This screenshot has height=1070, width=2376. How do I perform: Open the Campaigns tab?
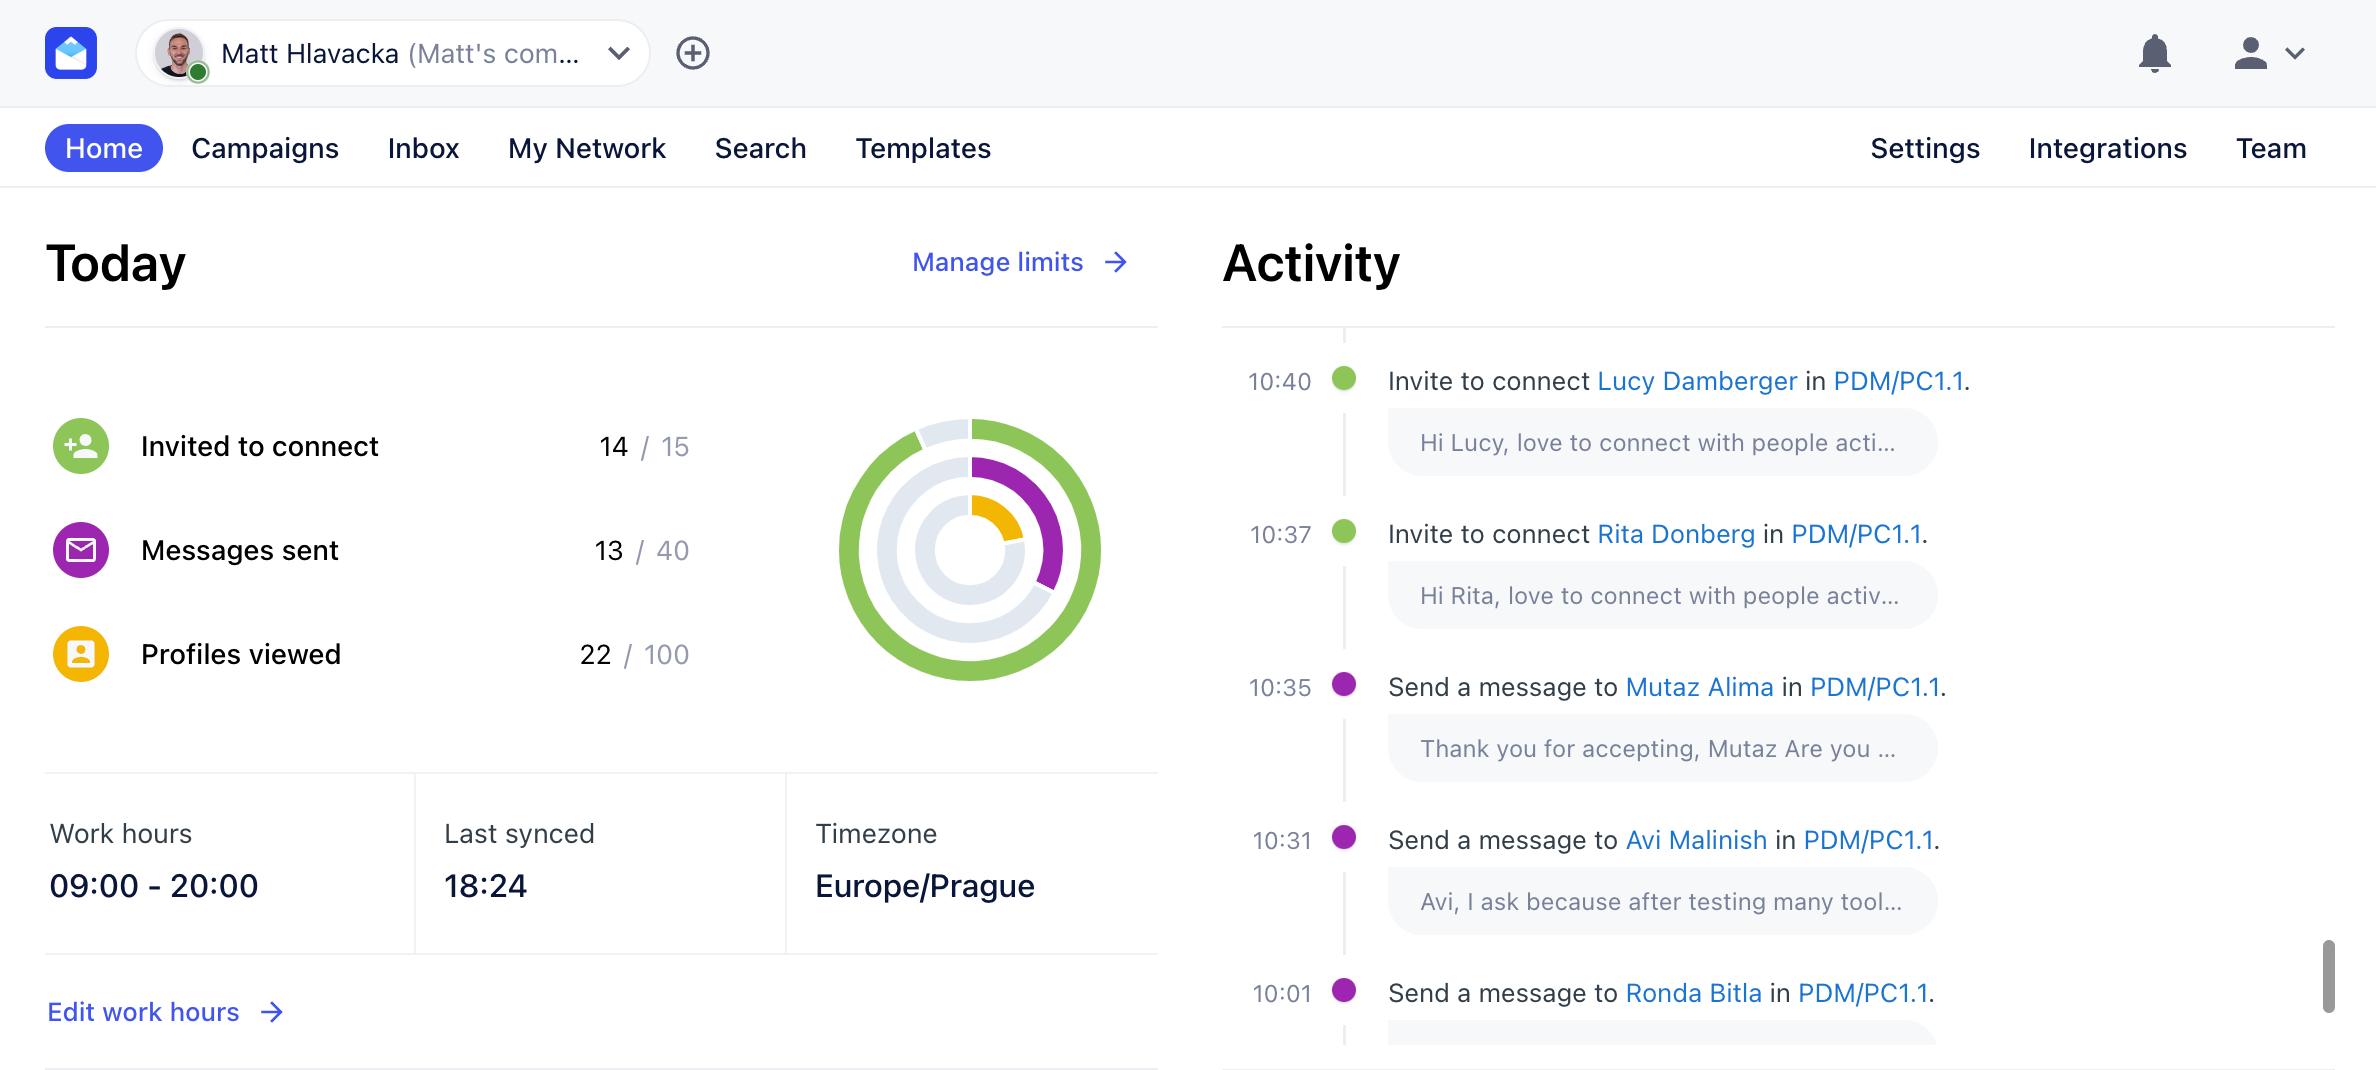pyautogui.click(x=265, y=148)
